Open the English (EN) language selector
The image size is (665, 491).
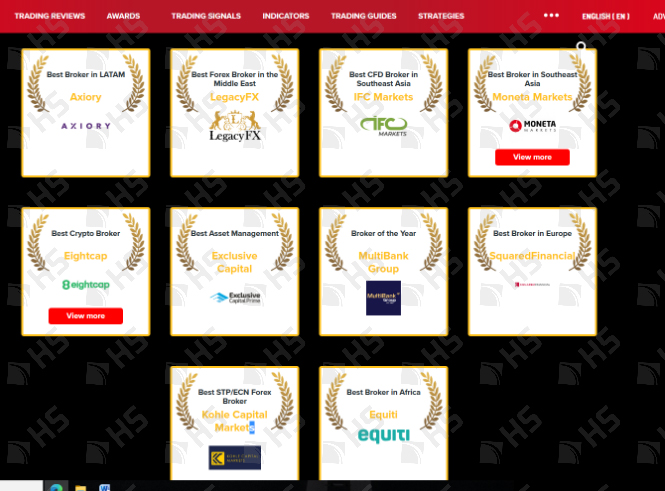click(606, 17)
